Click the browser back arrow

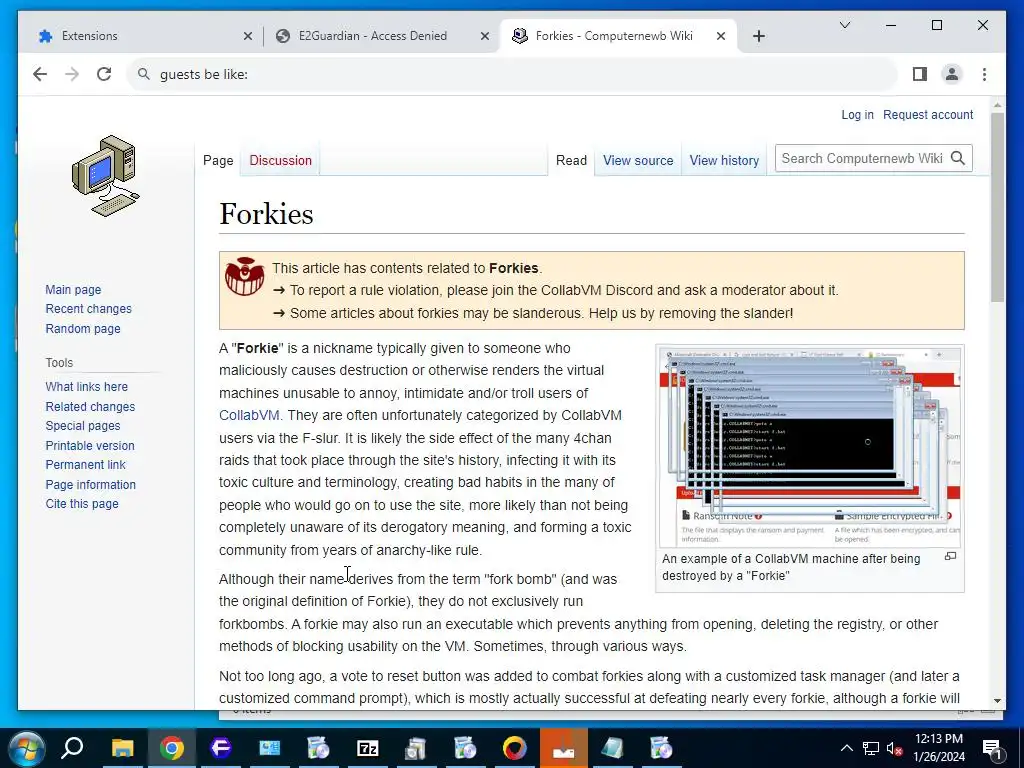coord(40,74)
